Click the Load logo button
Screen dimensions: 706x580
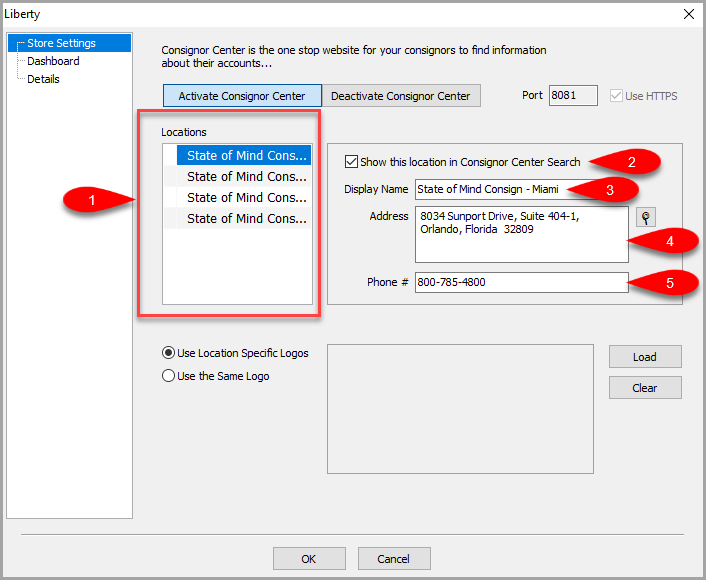[x=645, y=357]
